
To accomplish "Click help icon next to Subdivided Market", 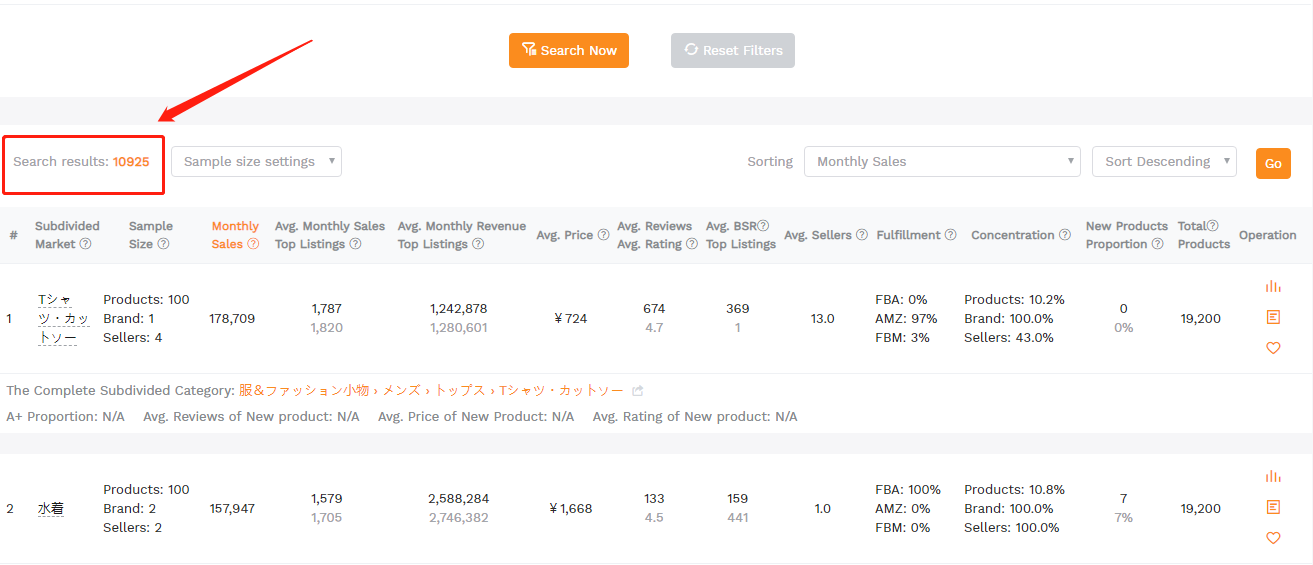I will pos(86,244).
